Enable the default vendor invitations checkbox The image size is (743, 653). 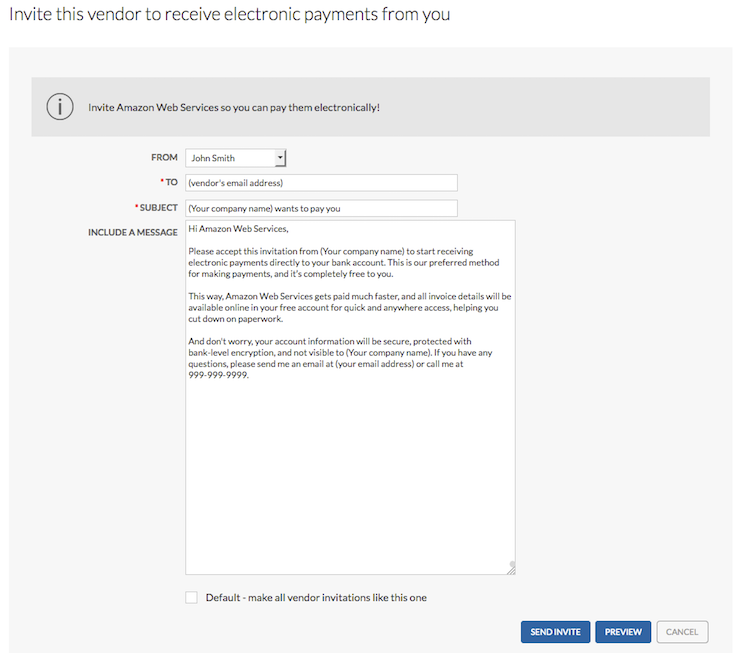[191, 597]
